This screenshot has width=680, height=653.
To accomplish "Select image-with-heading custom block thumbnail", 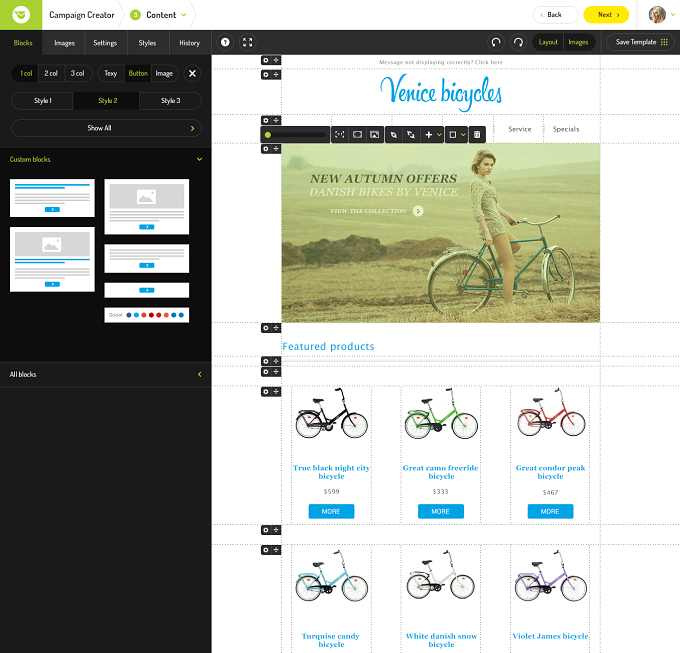I will [52, 259].
